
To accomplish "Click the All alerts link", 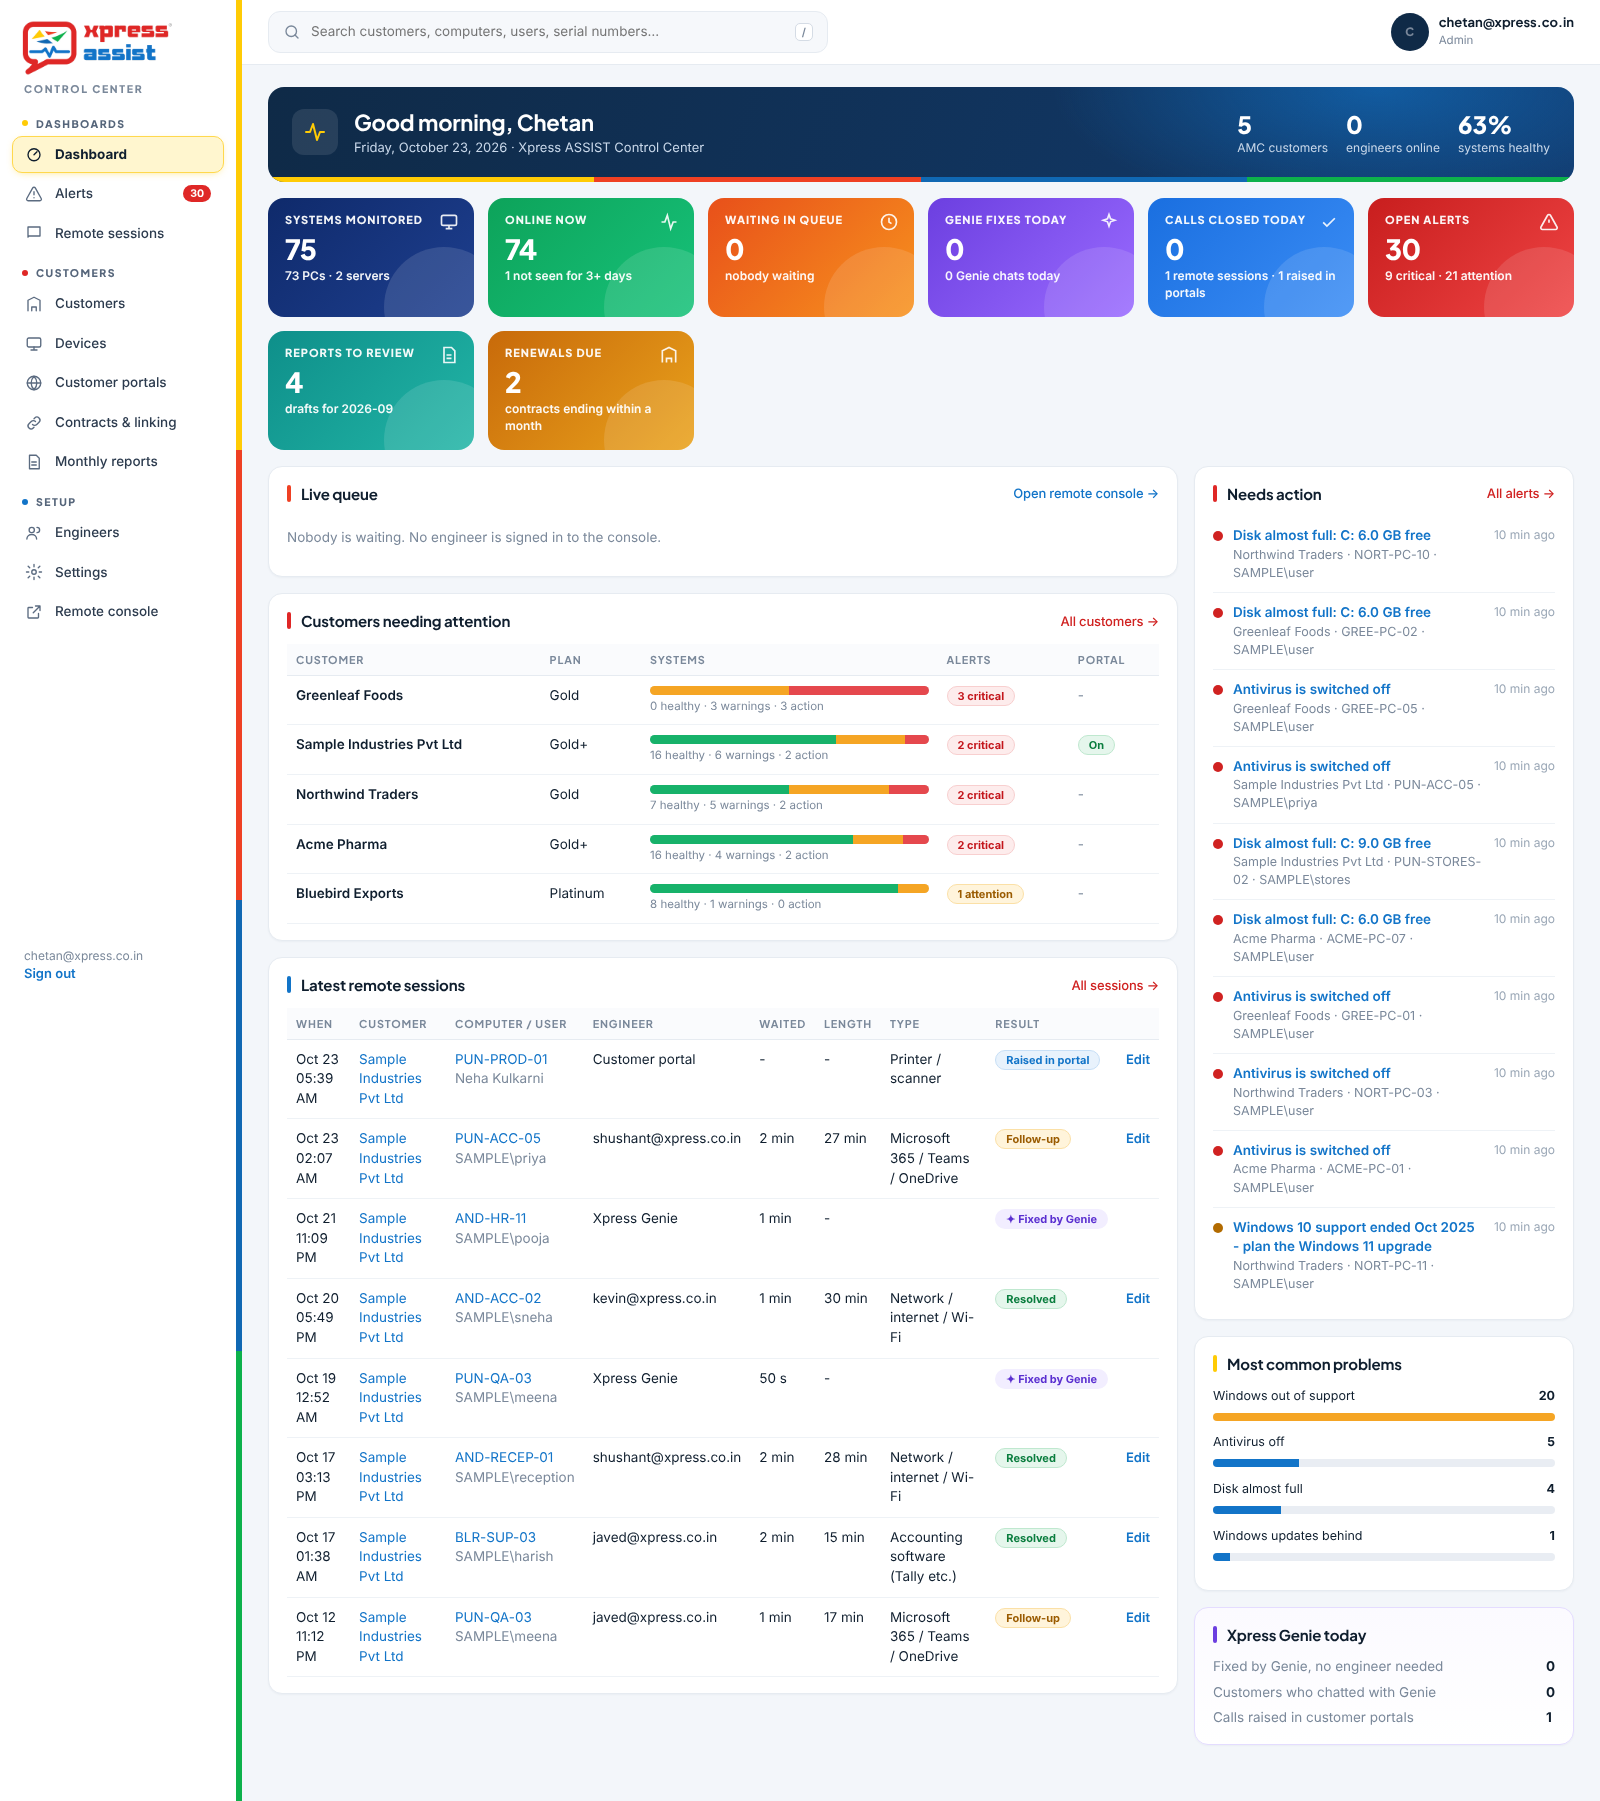I will [1520, 494].
